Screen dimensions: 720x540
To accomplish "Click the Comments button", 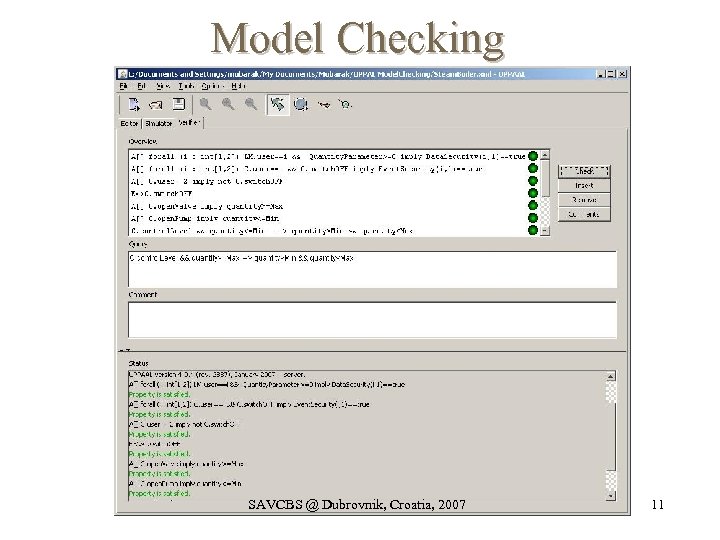I will coord(584,214).
